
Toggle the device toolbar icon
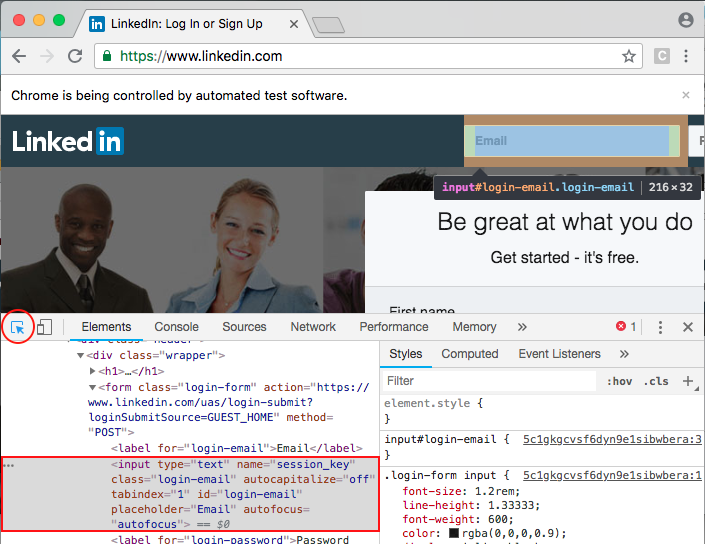coord(44,327)
